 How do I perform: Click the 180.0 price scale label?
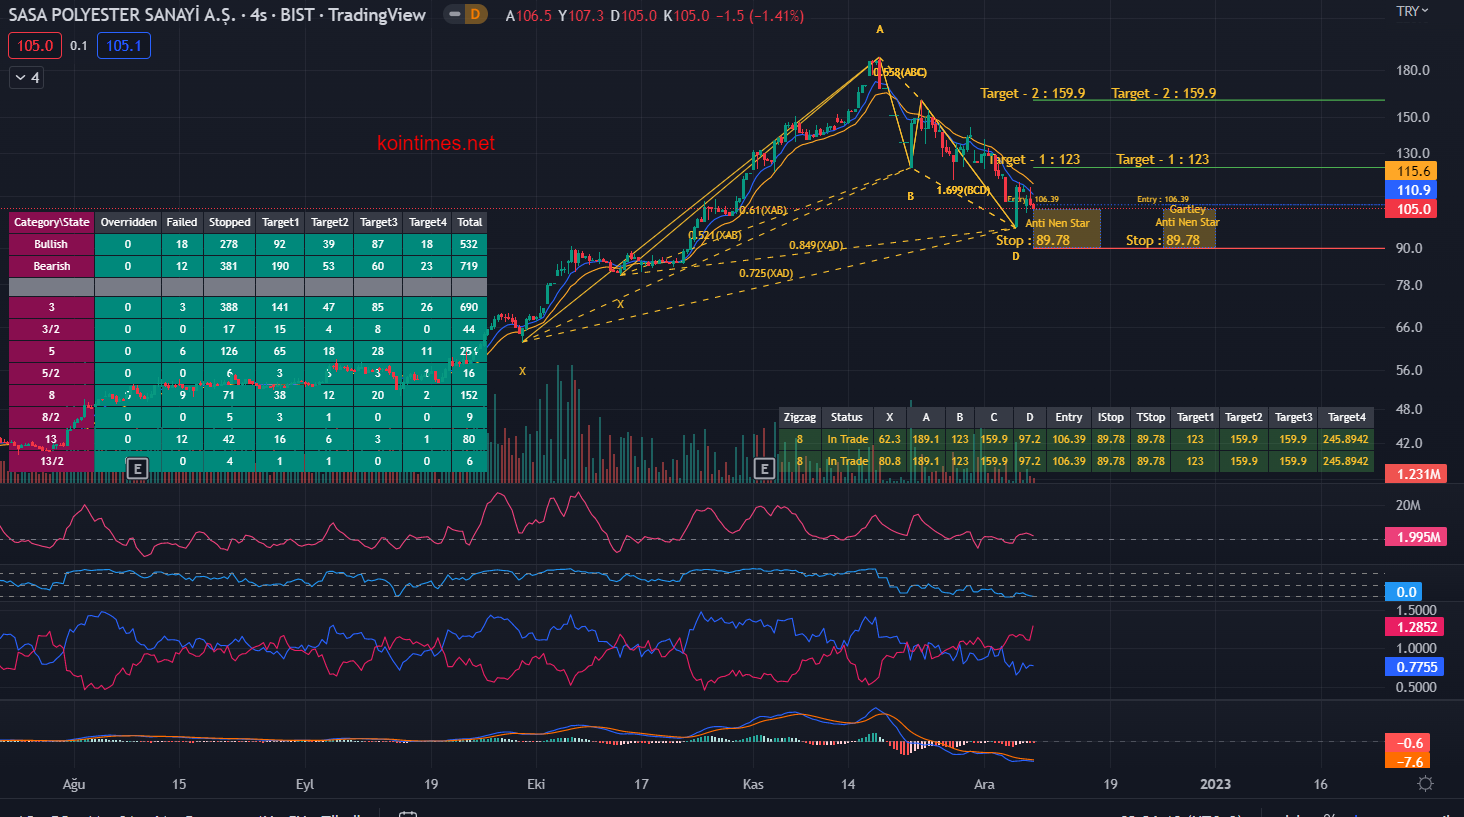click(1413, 70)
